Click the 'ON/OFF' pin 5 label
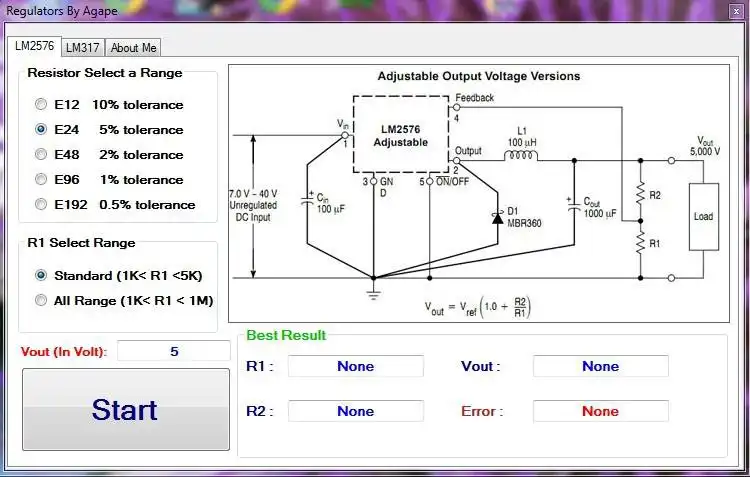This screenshot has height=477, width=750. coord(452,181)
